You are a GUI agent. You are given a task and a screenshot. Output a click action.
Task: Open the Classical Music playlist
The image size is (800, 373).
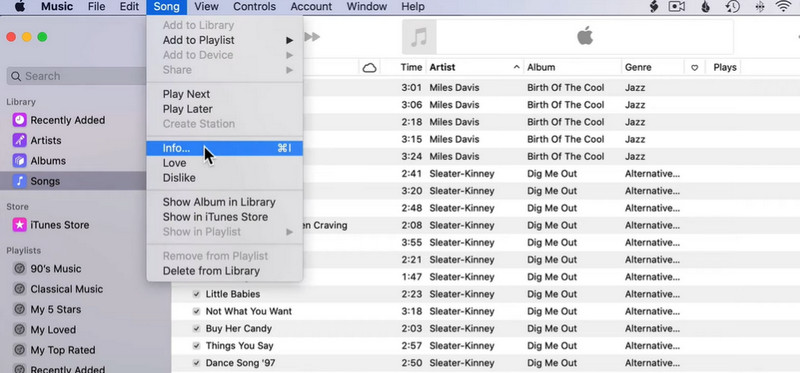click(x=66, y=289)
